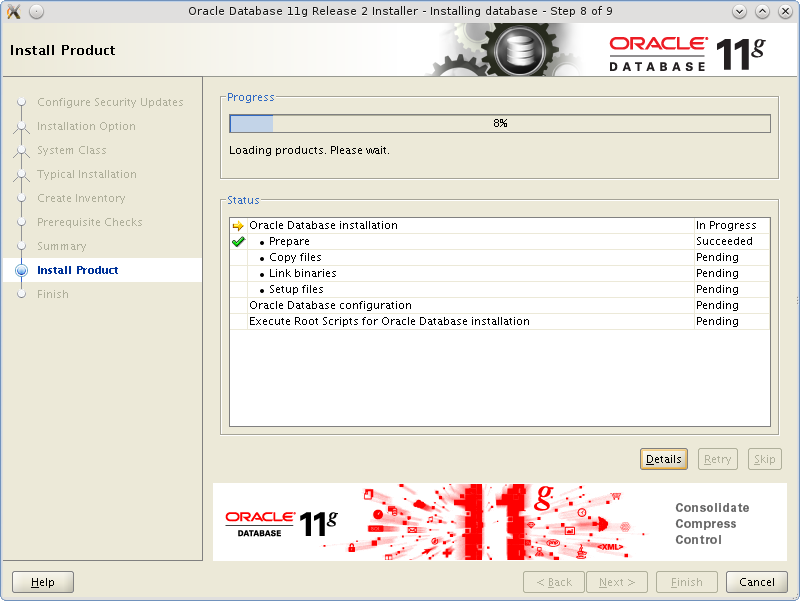Click the 8% progress bar
The image size is (800, 601).
[500, 124]
